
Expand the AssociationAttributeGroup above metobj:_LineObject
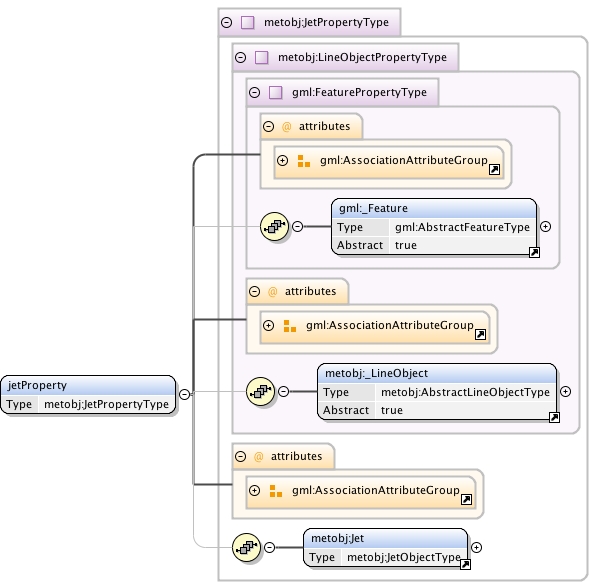[268, 326]
